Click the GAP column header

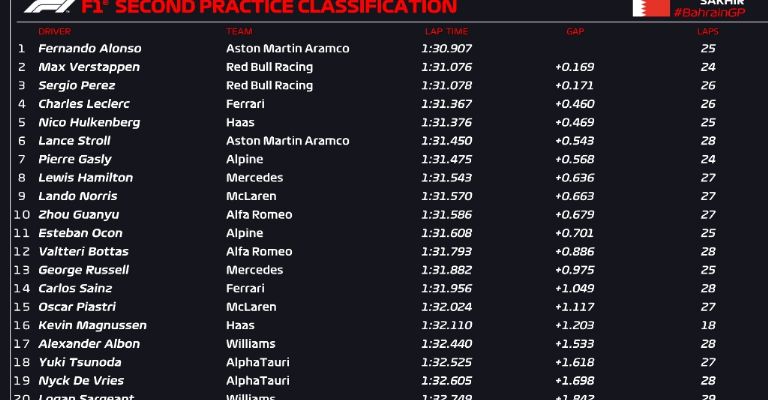coord(575,32)
